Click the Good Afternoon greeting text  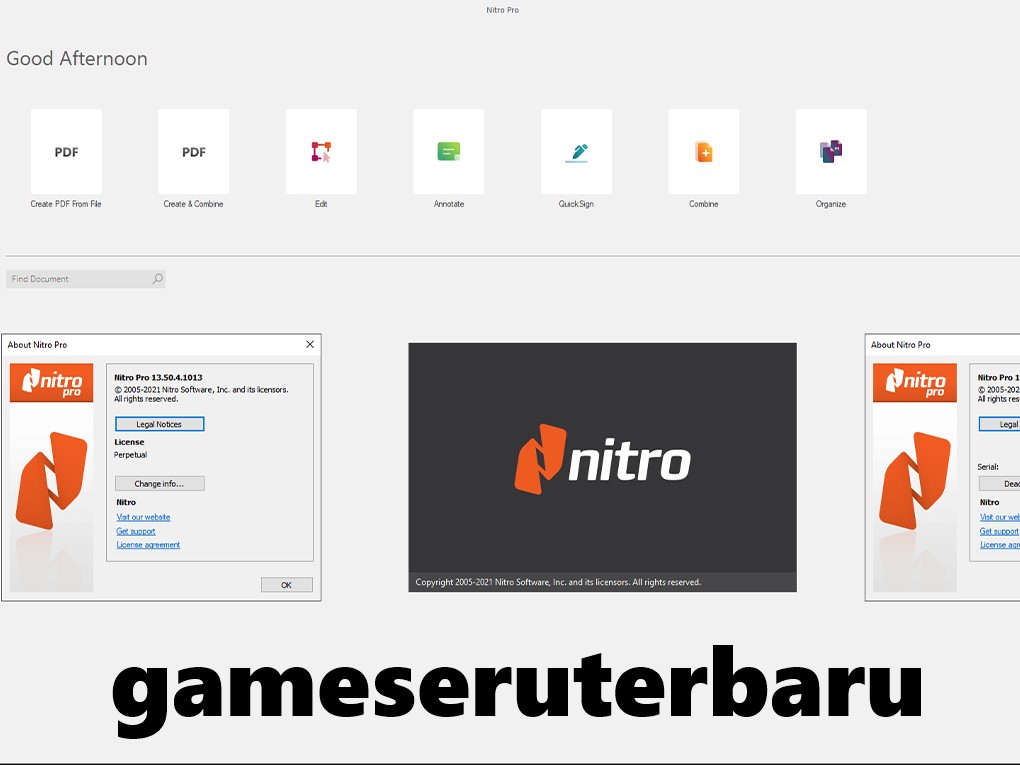click(x=77, y=59)
